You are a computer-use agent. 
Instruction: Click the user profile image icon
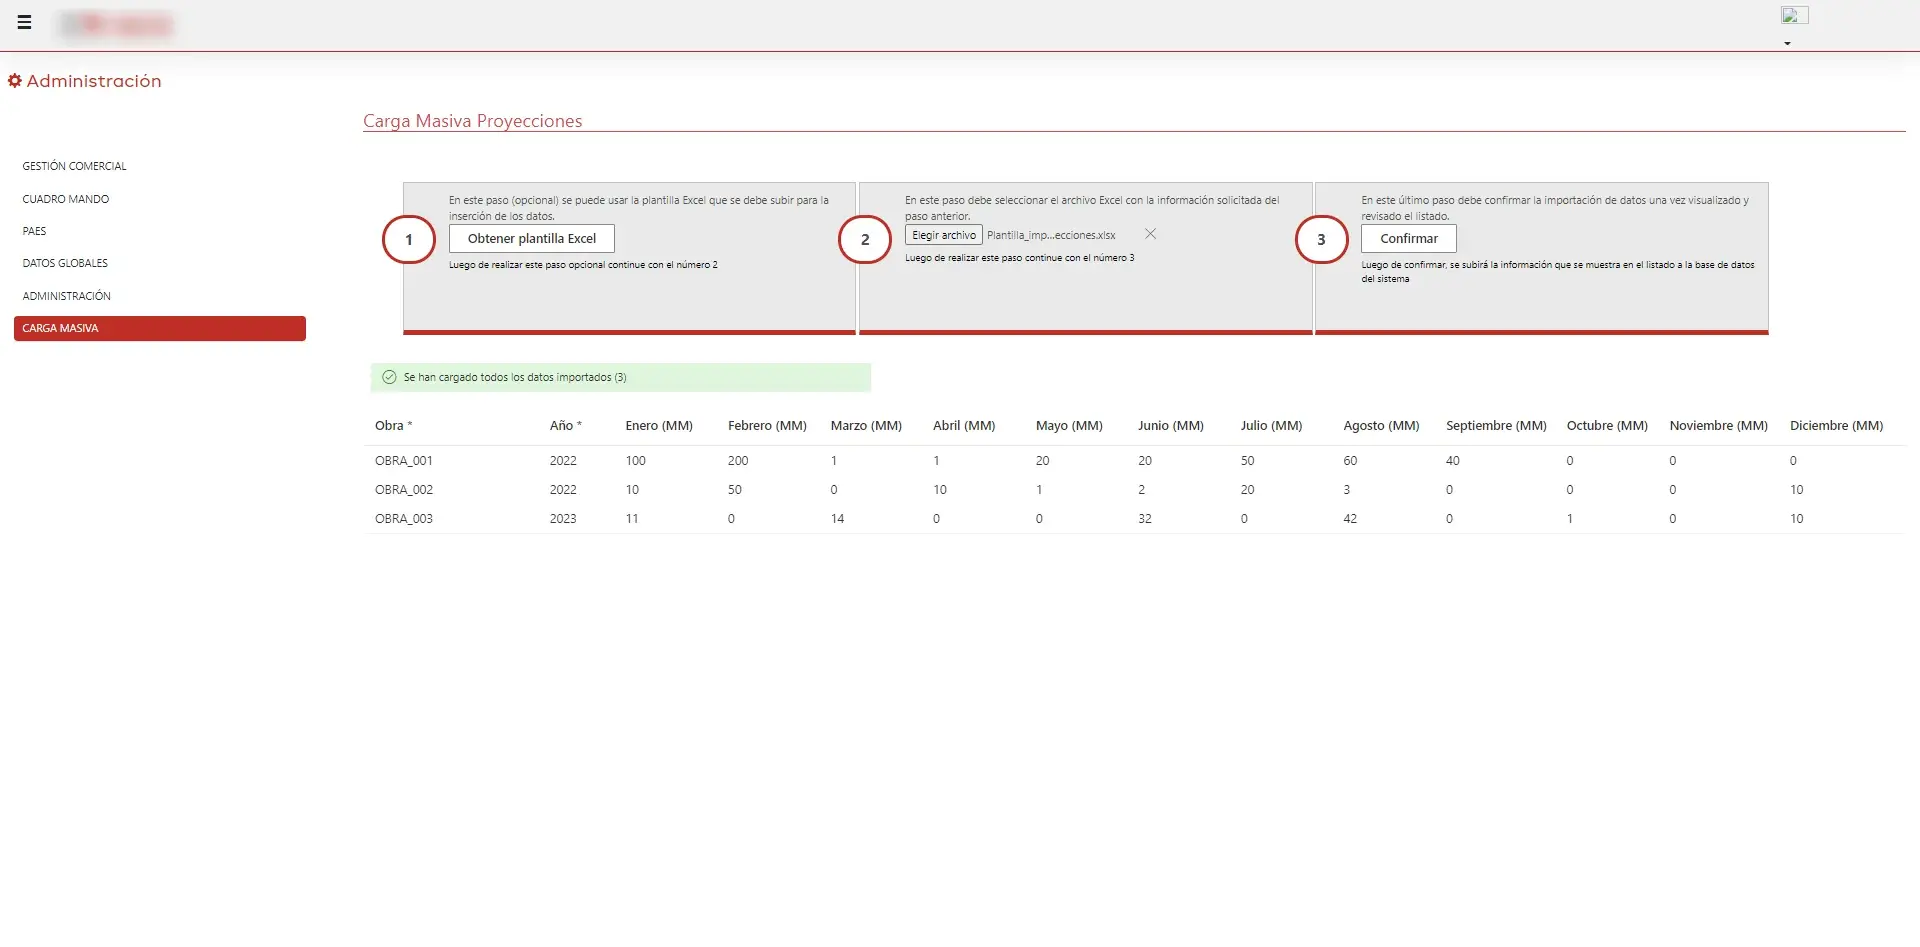coord(1794,15)
